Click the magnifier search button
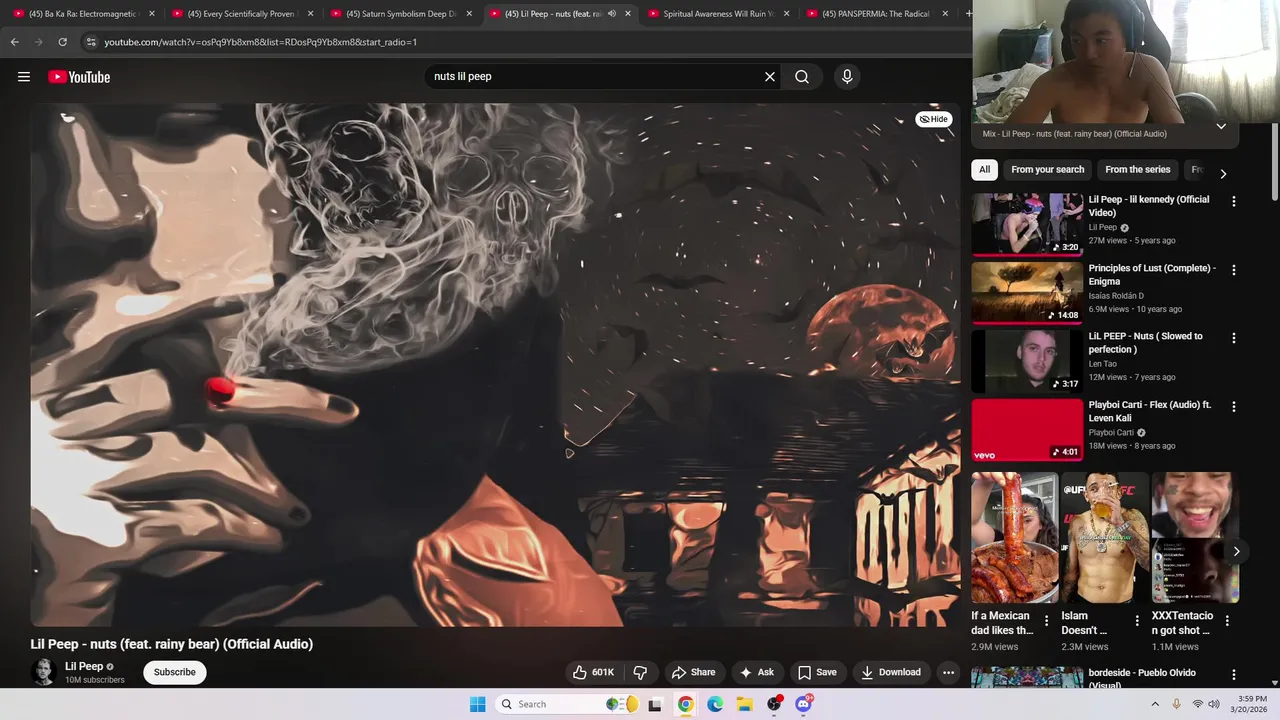Image resolution: width=1280 pixels, height=720 pixels. (802, 76)
